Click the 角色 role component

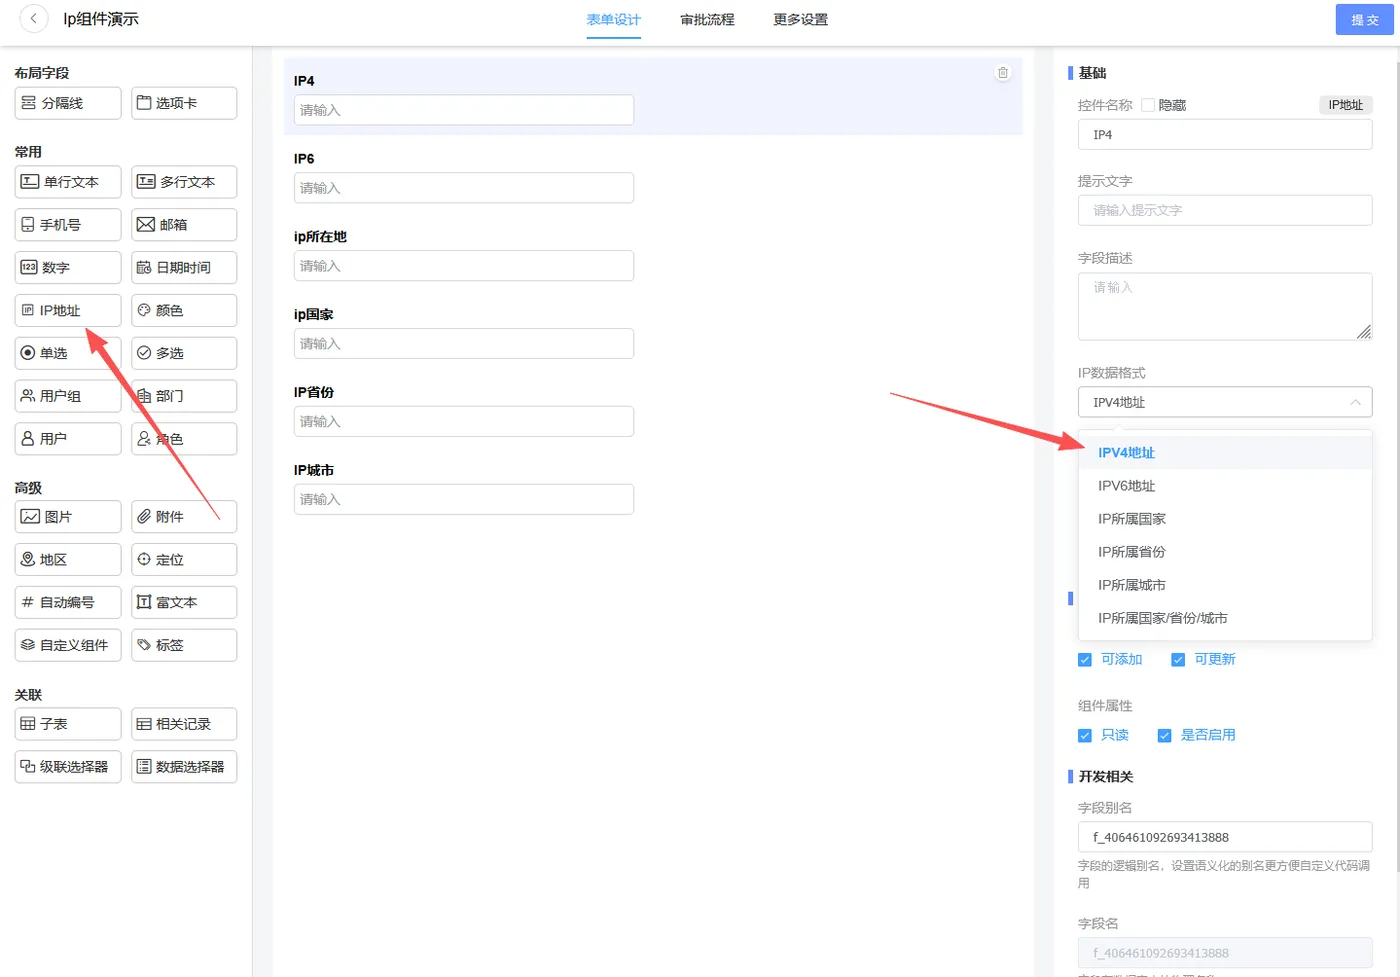[184, 439]
